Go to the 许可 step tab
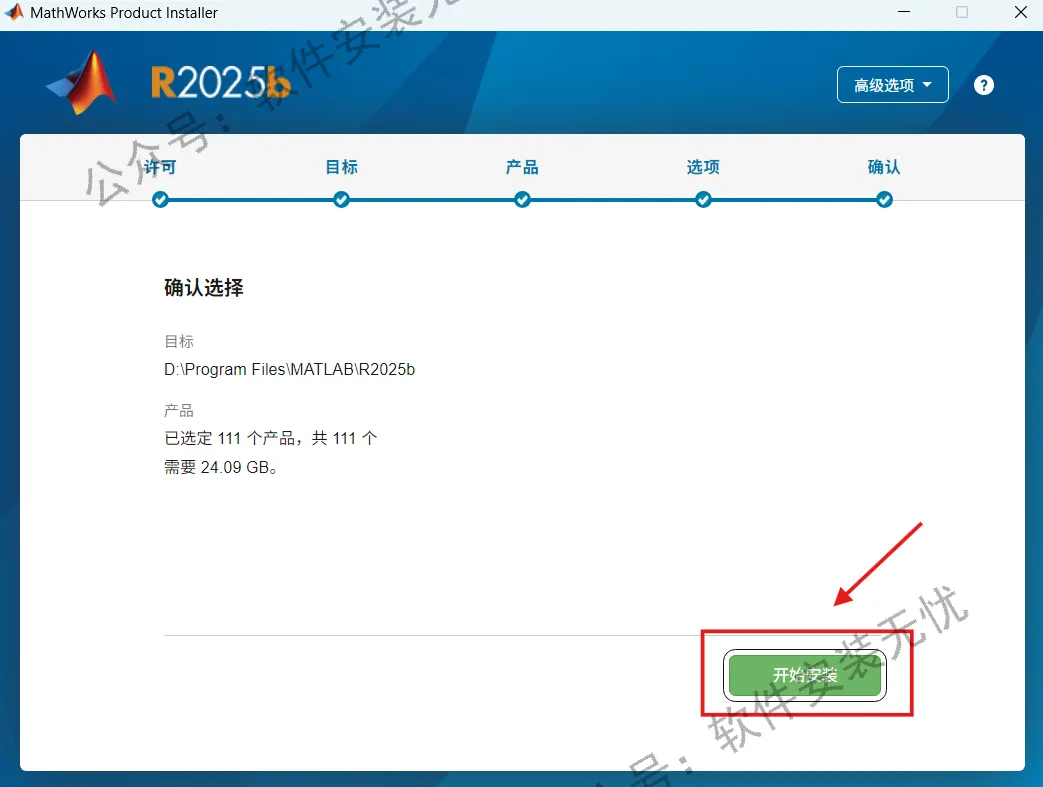The width and height of the screenshot is (1043, 787). pyautogui.click(x=160, y=167)
